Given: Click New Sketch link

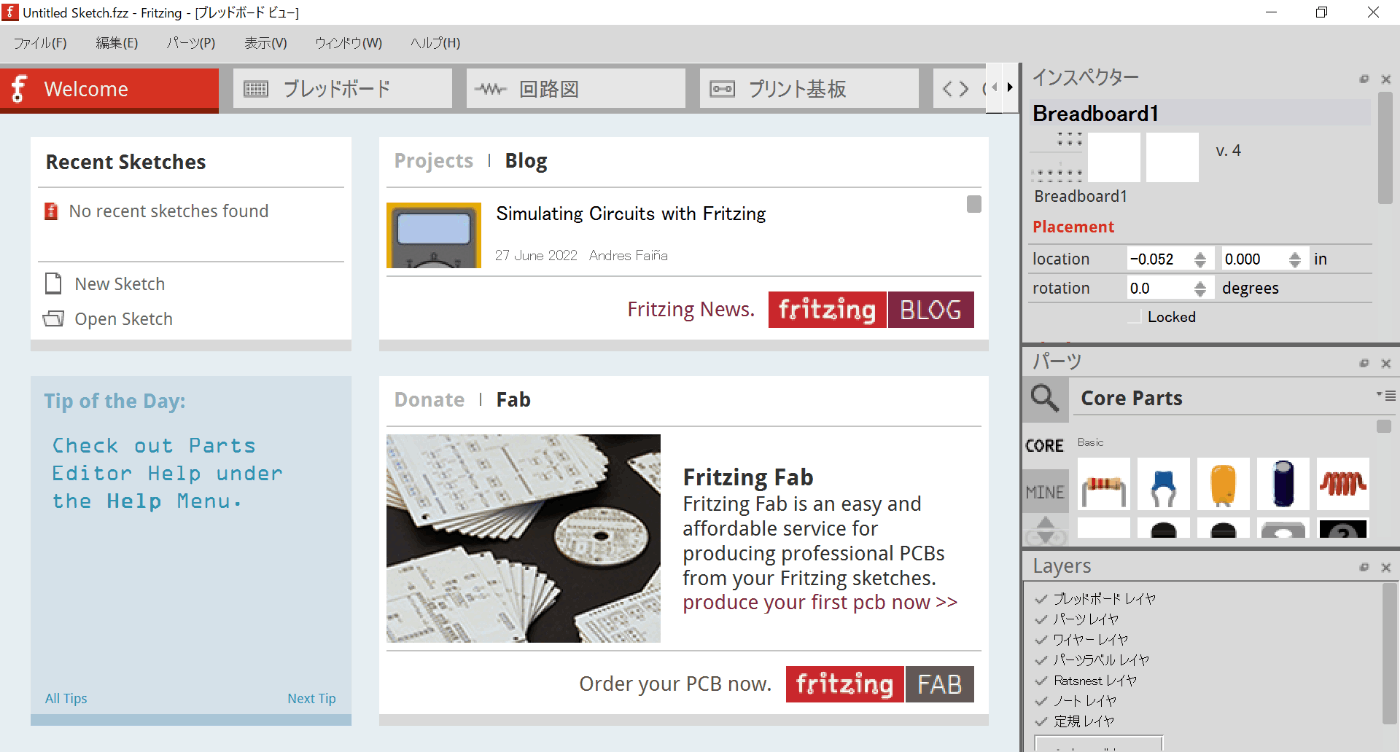Looking at the screenshot, I should click(x=120, y=284).
